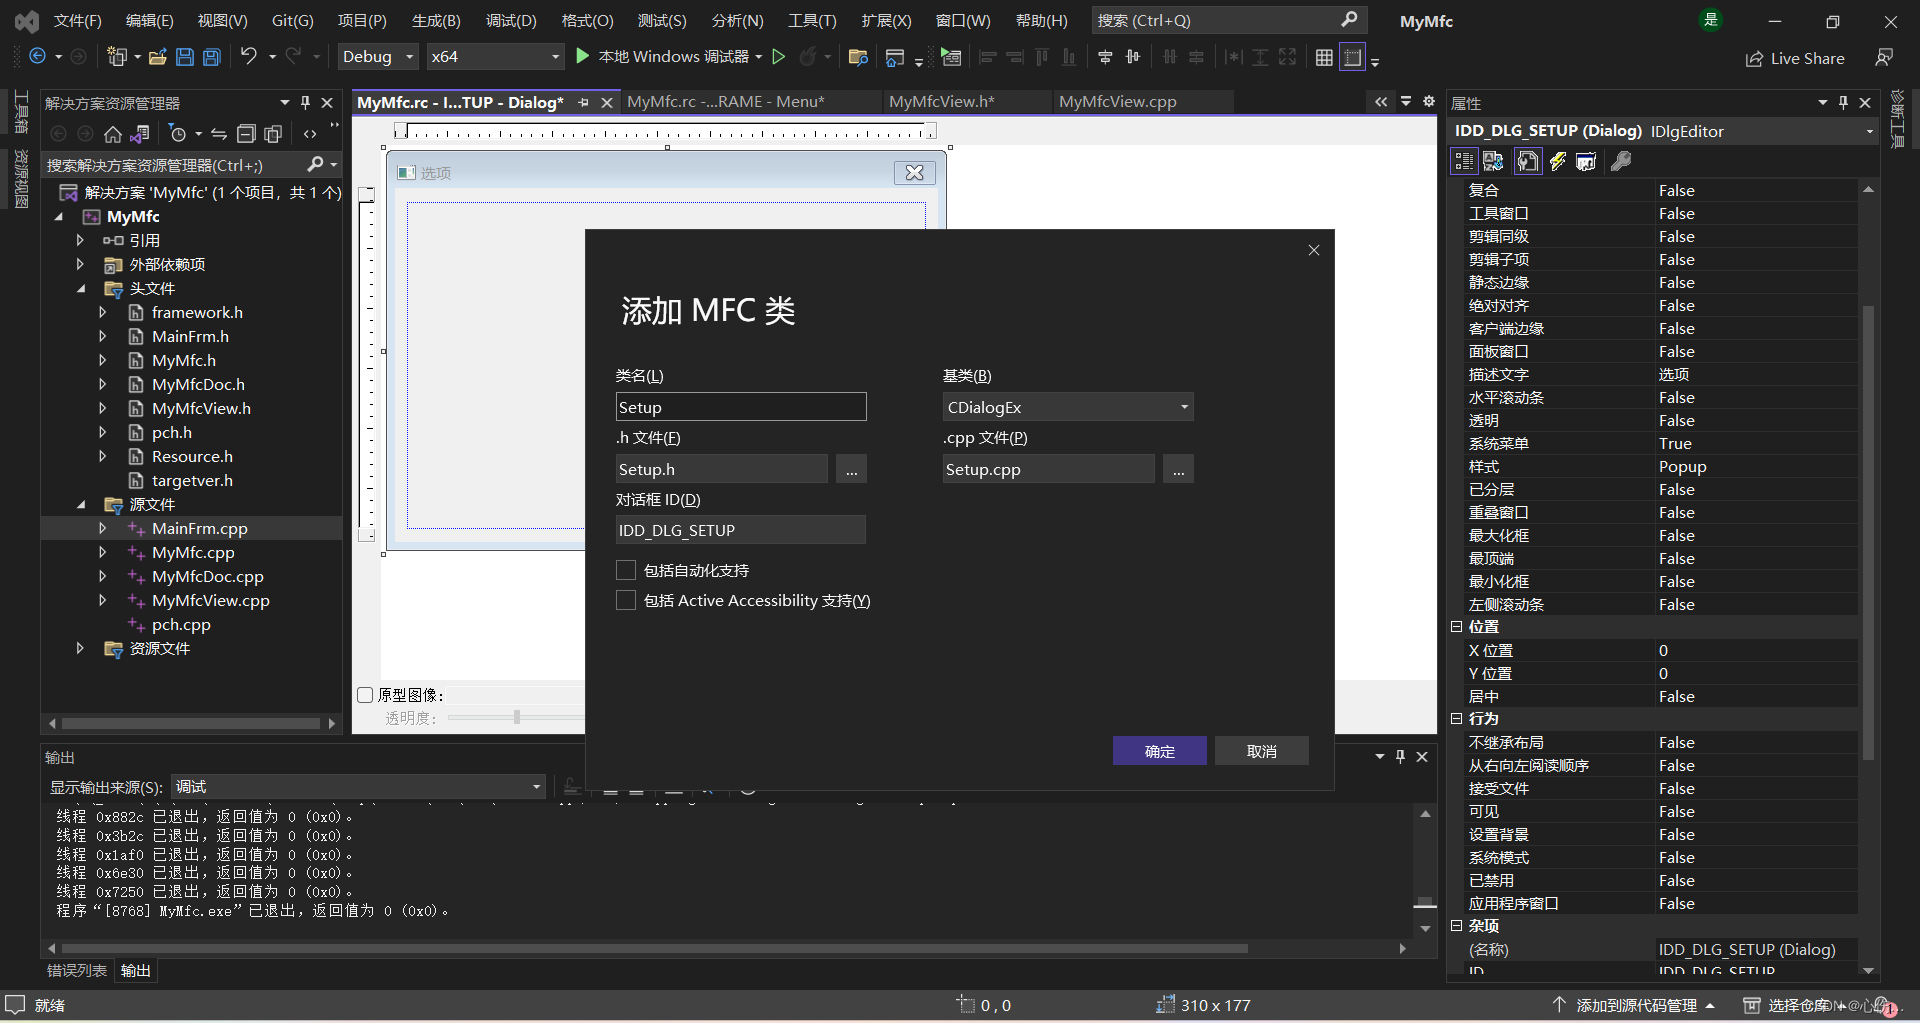The height and width of the screenshot is (1023, 1920).
Task: Click the 类名 input field containing Setup
Action: (x=741, y=407)
